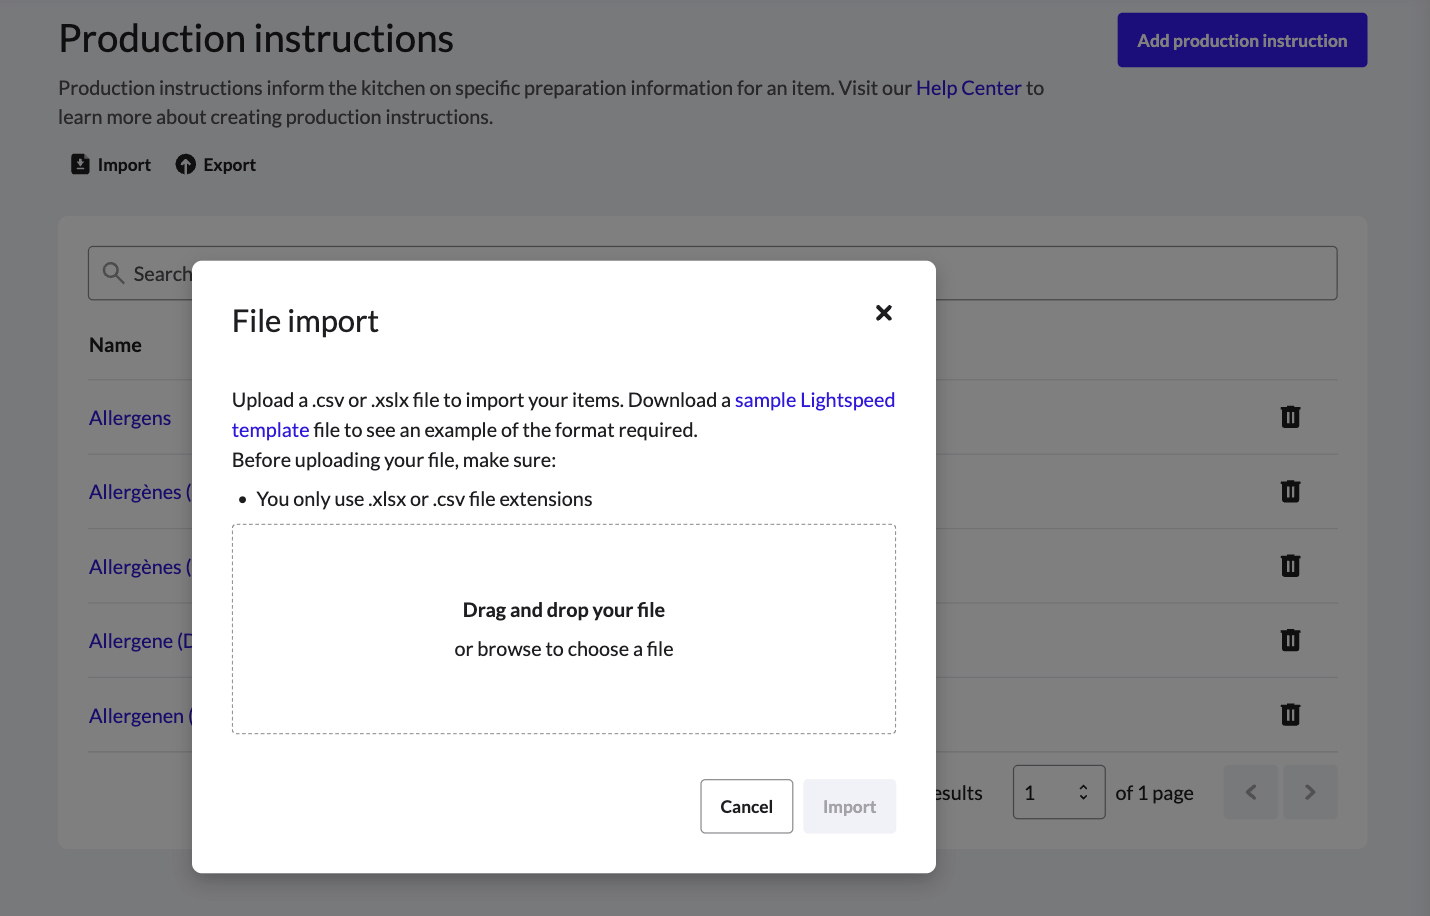Click the Export label in the toolbar
Viewport: 1430px width, 916px height.
pyautogui.click(x=229, y=165)
